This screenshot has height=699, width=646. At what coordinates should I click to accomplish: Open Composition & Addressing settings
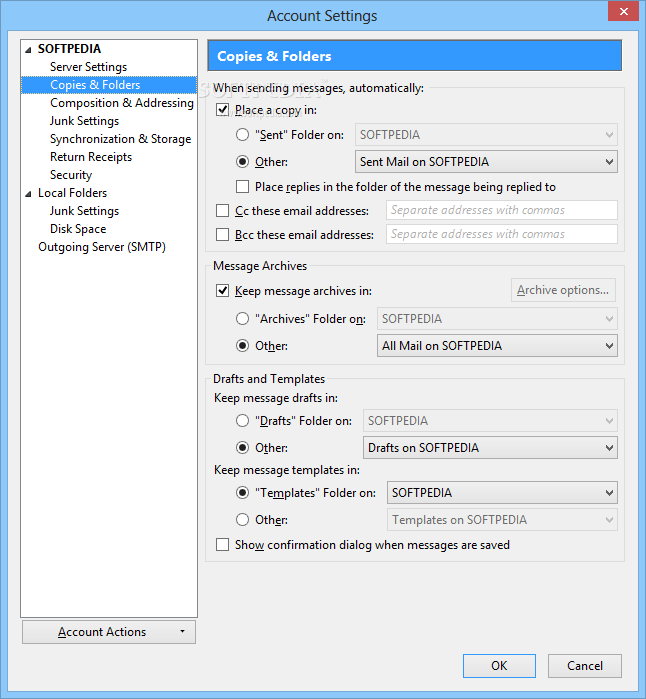pyautogui.click(x=122, y=103)
